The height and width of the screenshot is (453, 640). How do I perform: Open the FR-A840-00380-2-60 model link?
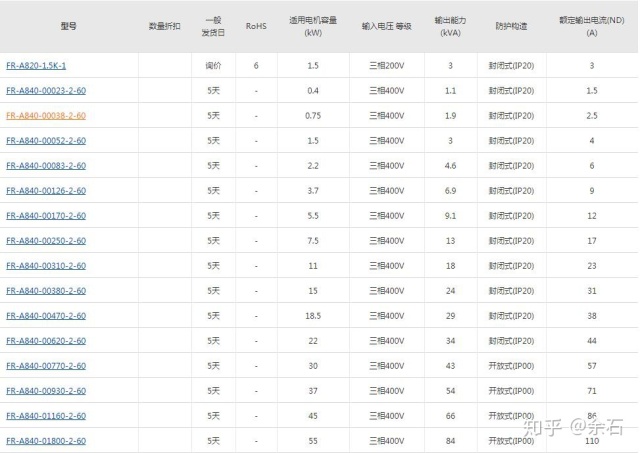coord(46,291)
